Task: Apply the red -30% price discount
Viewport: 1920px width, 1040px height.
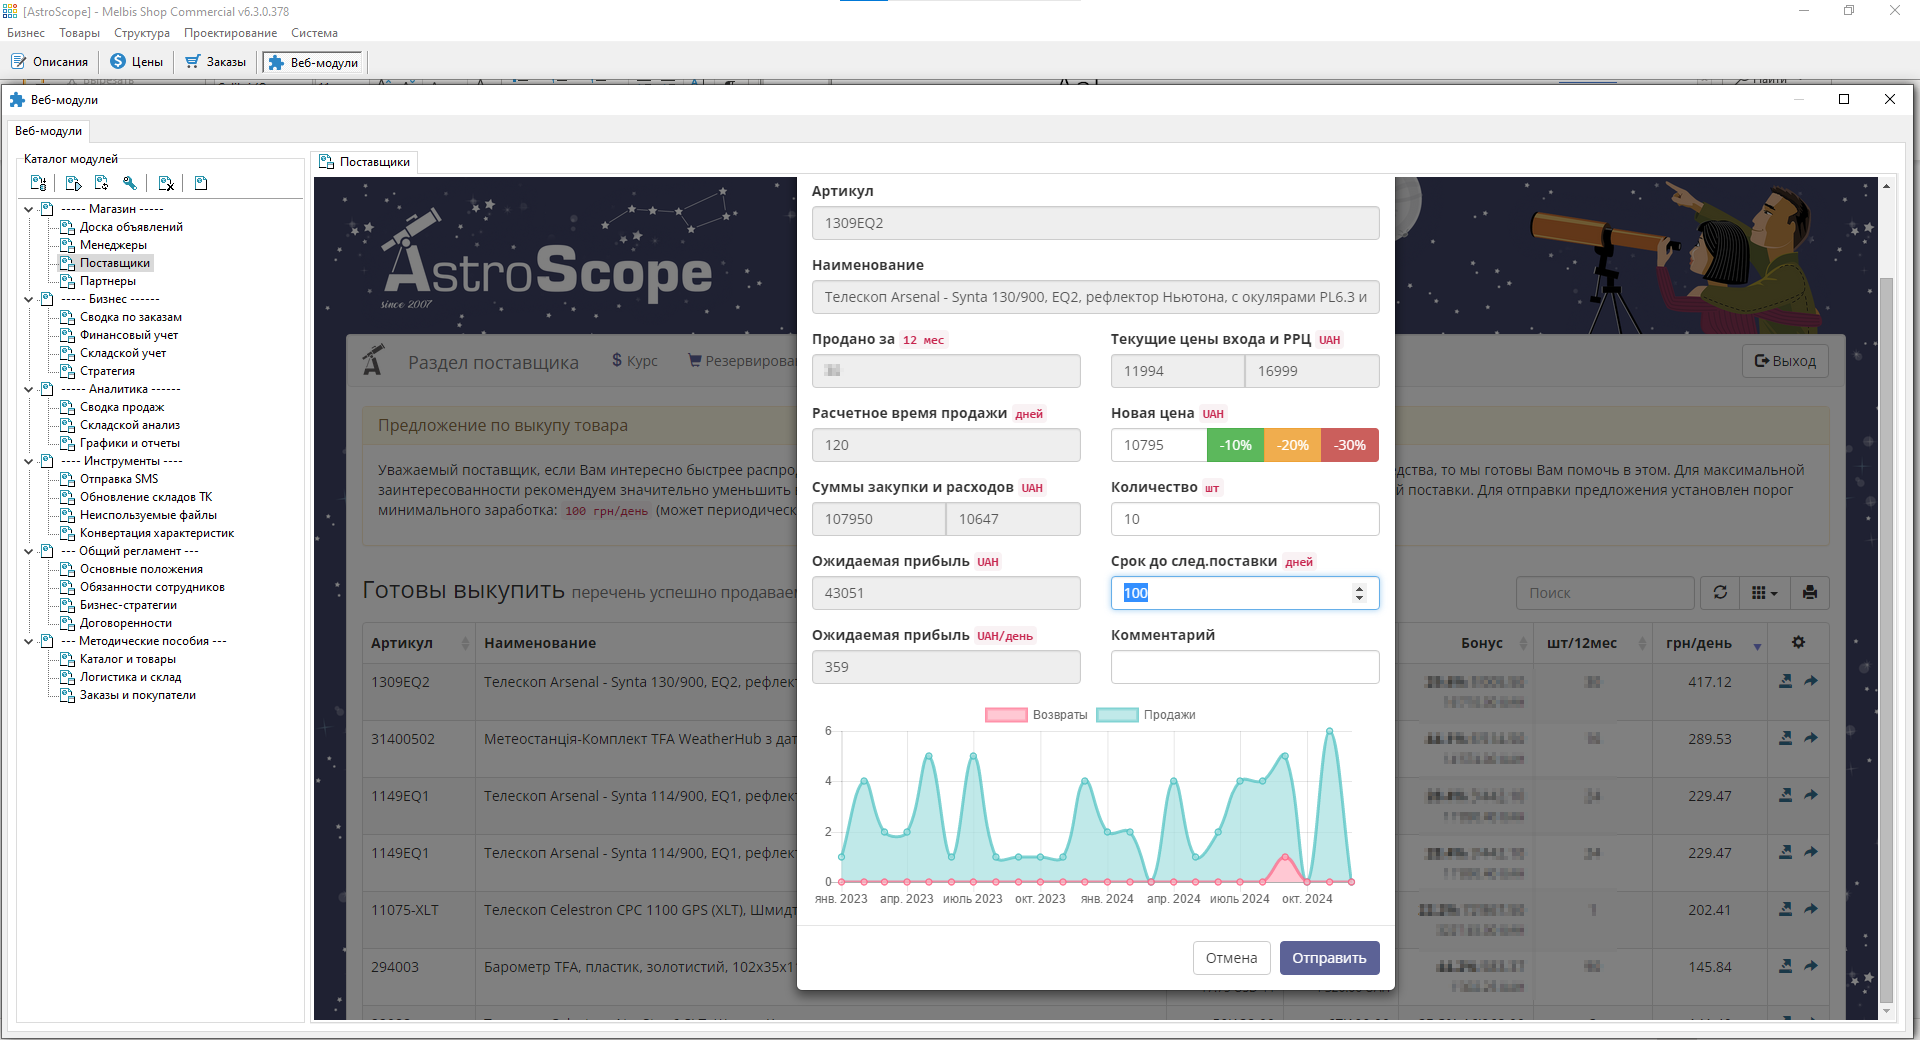Action: point(1350,445)
